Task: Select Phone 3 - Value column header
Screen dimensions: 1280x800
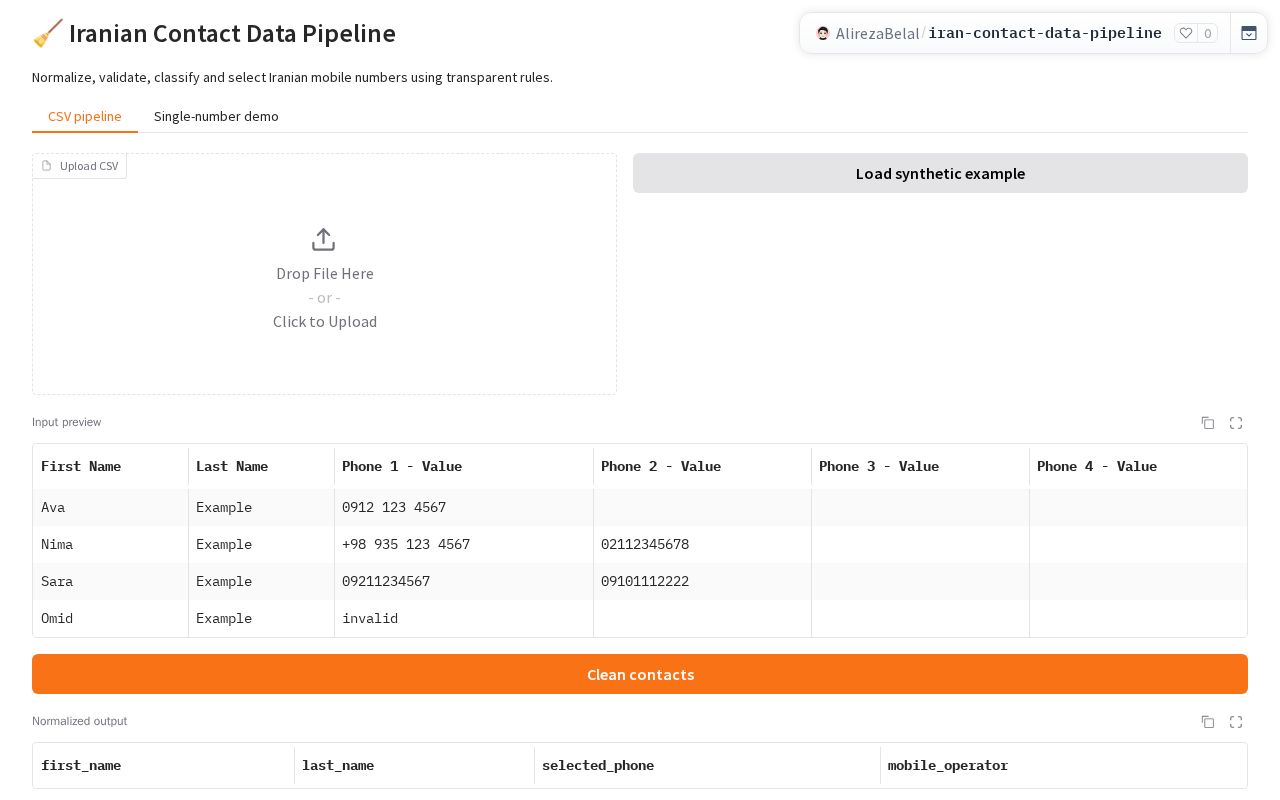Action: 921,466
